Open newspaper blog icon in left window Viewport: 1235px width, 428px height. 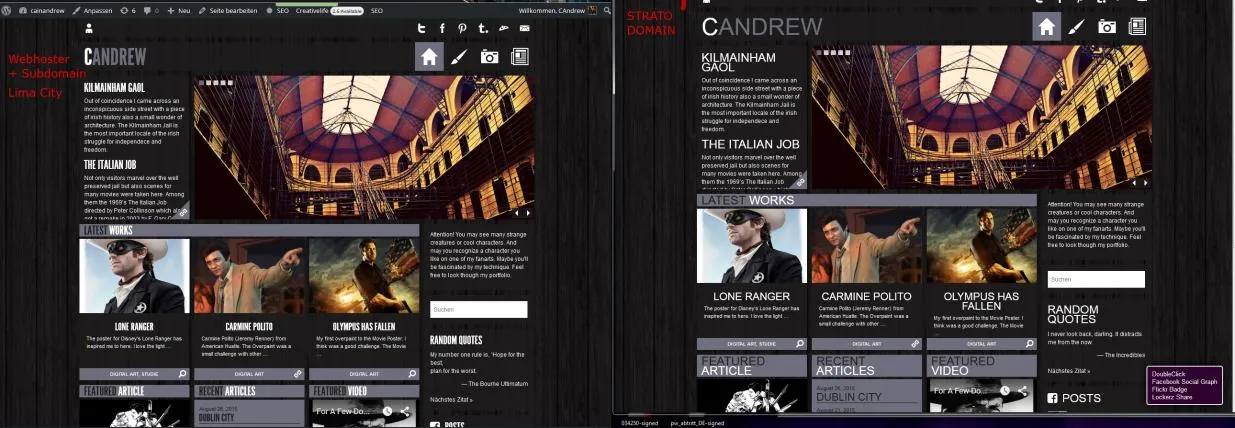tap(519, 56)
